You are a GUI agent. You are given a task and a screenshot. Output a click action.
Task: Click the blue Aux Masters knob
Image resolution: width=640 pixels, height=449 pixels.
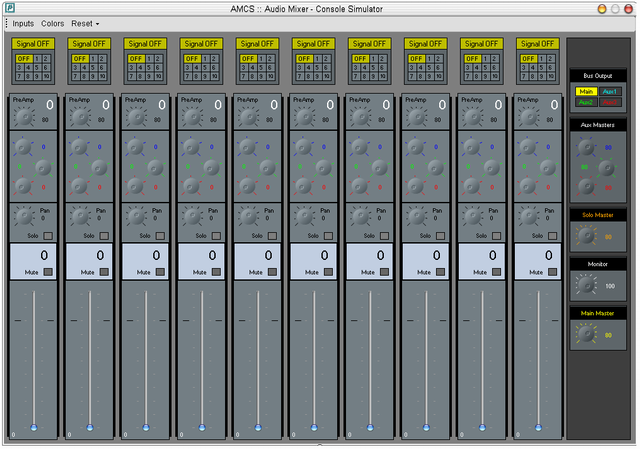[x=586, y=147]
